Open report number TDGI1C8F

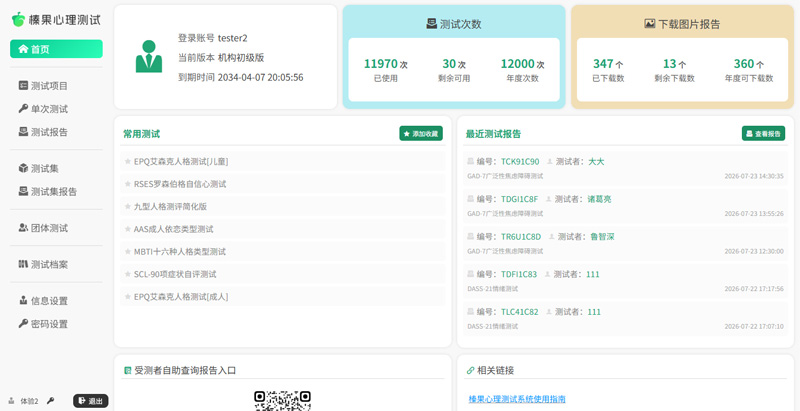point(519,199)
